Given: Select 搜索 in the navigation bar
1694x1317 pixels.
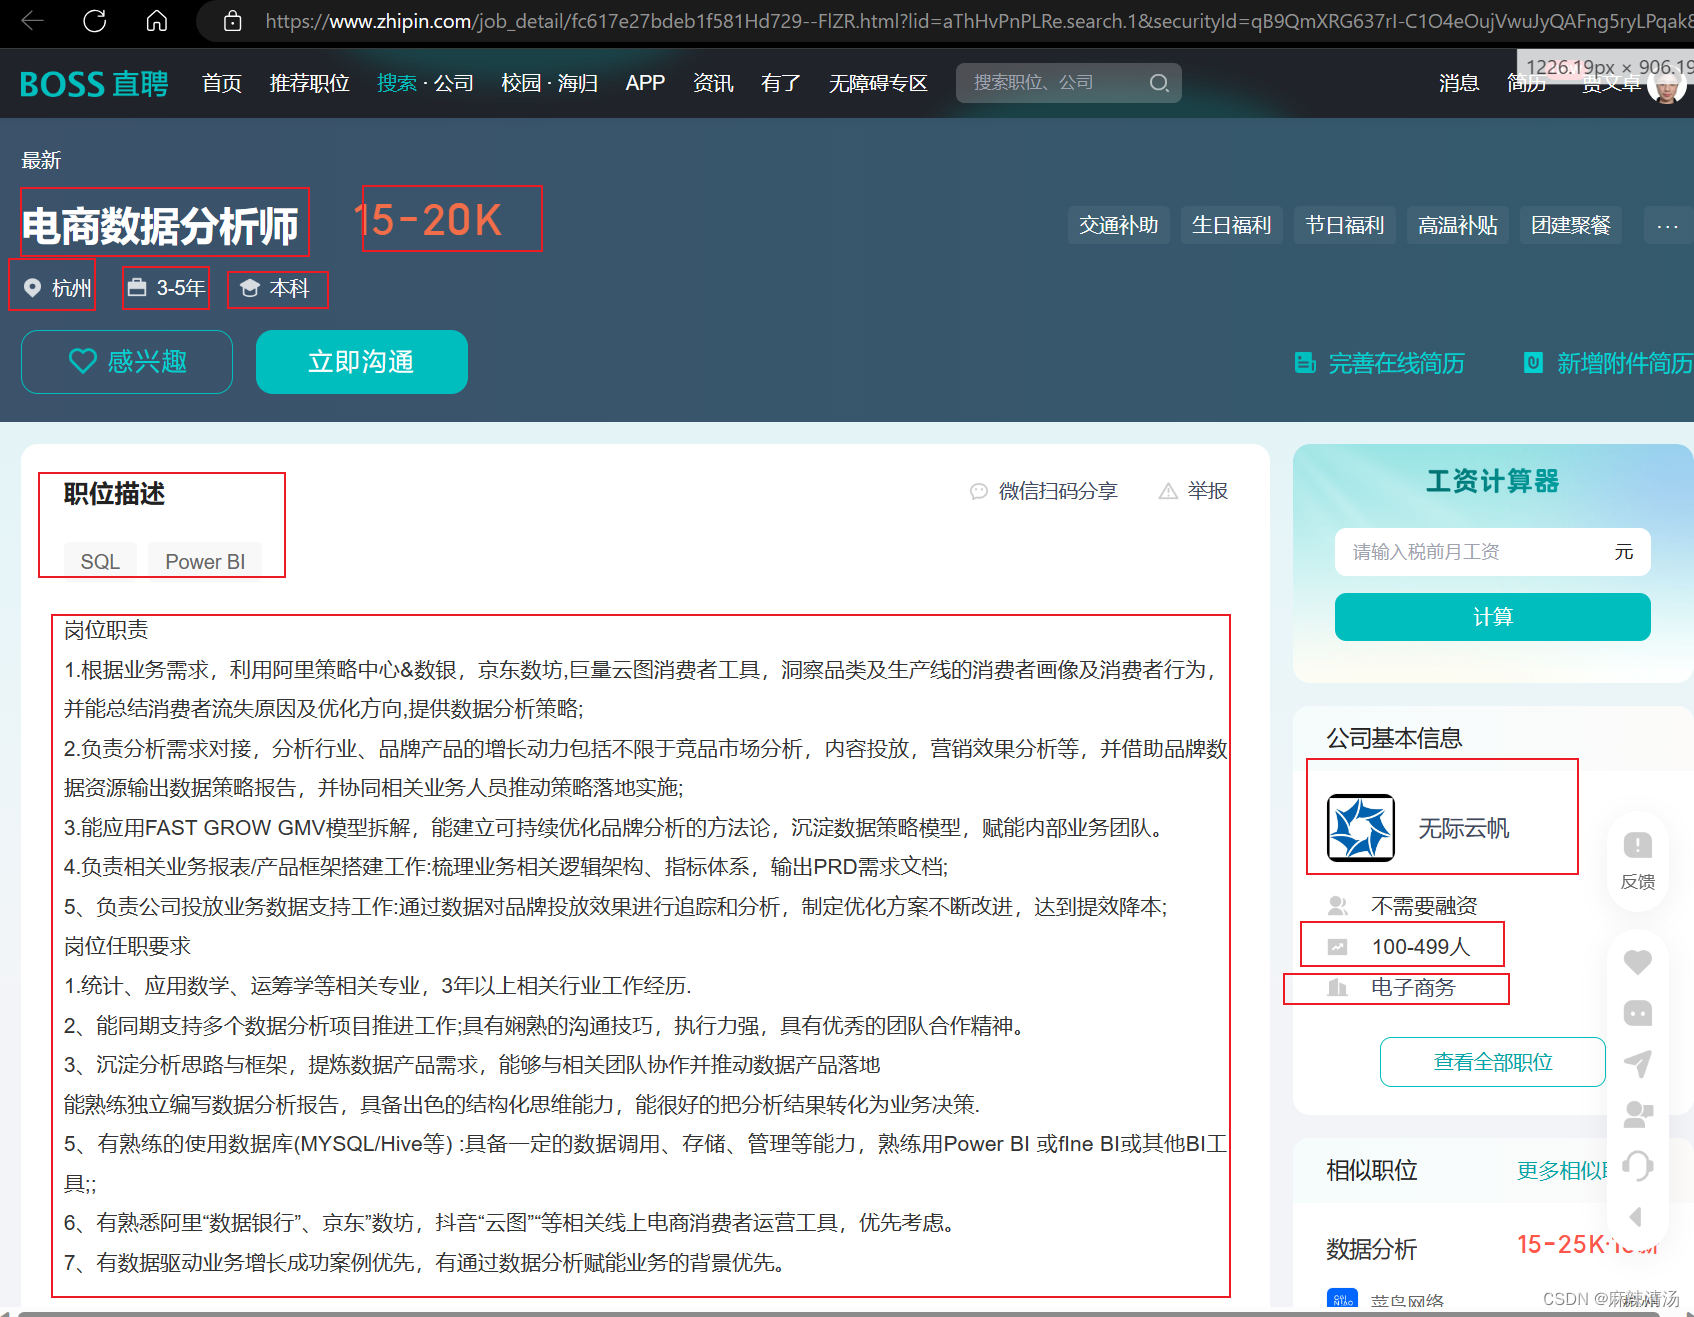Looking at the screenshot, I should click(397, 83).
